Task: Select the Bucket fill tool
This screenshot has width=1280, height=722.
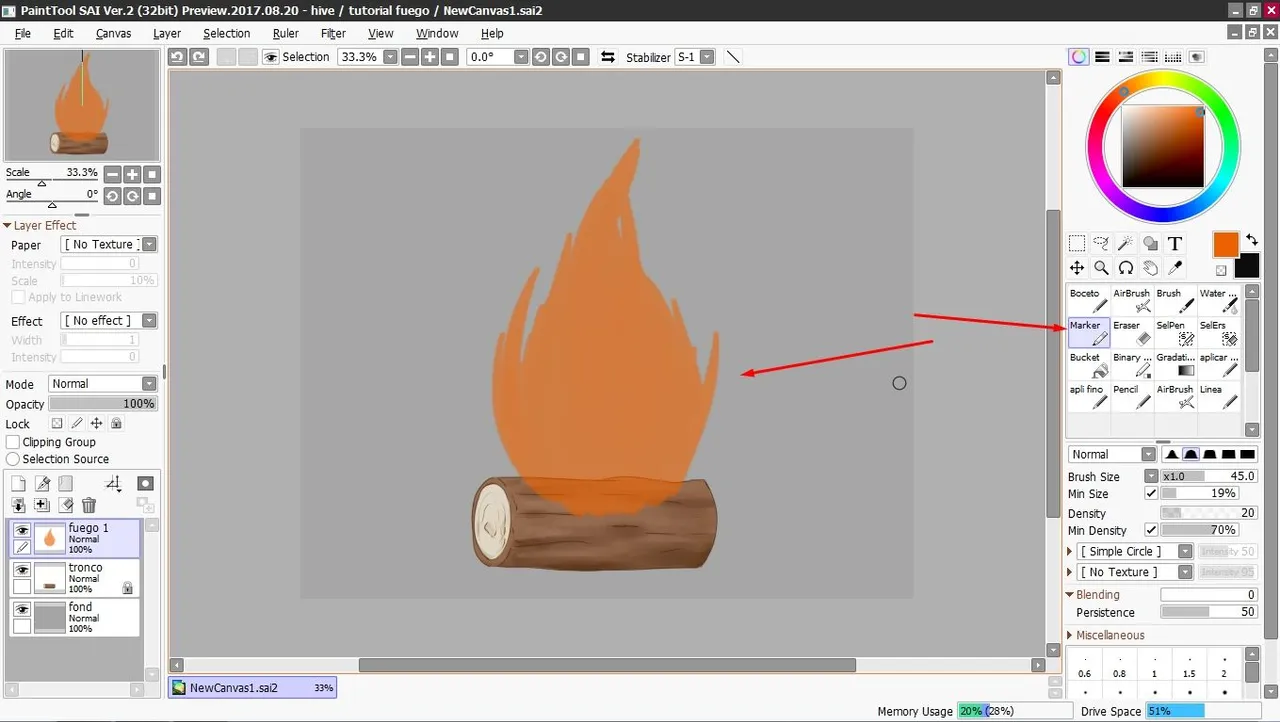Action: [x=1089, y=364]
